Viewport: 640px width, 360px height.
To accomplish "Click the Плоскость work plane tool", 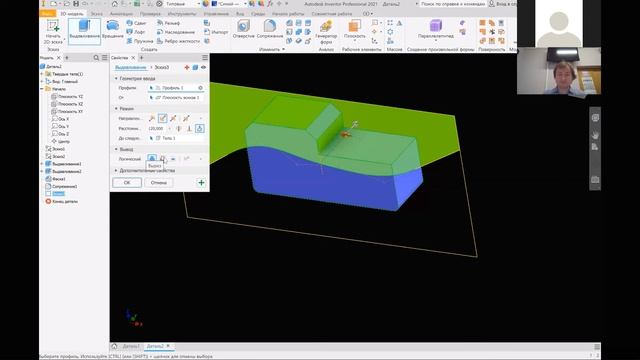I will (x=354, y=30).
